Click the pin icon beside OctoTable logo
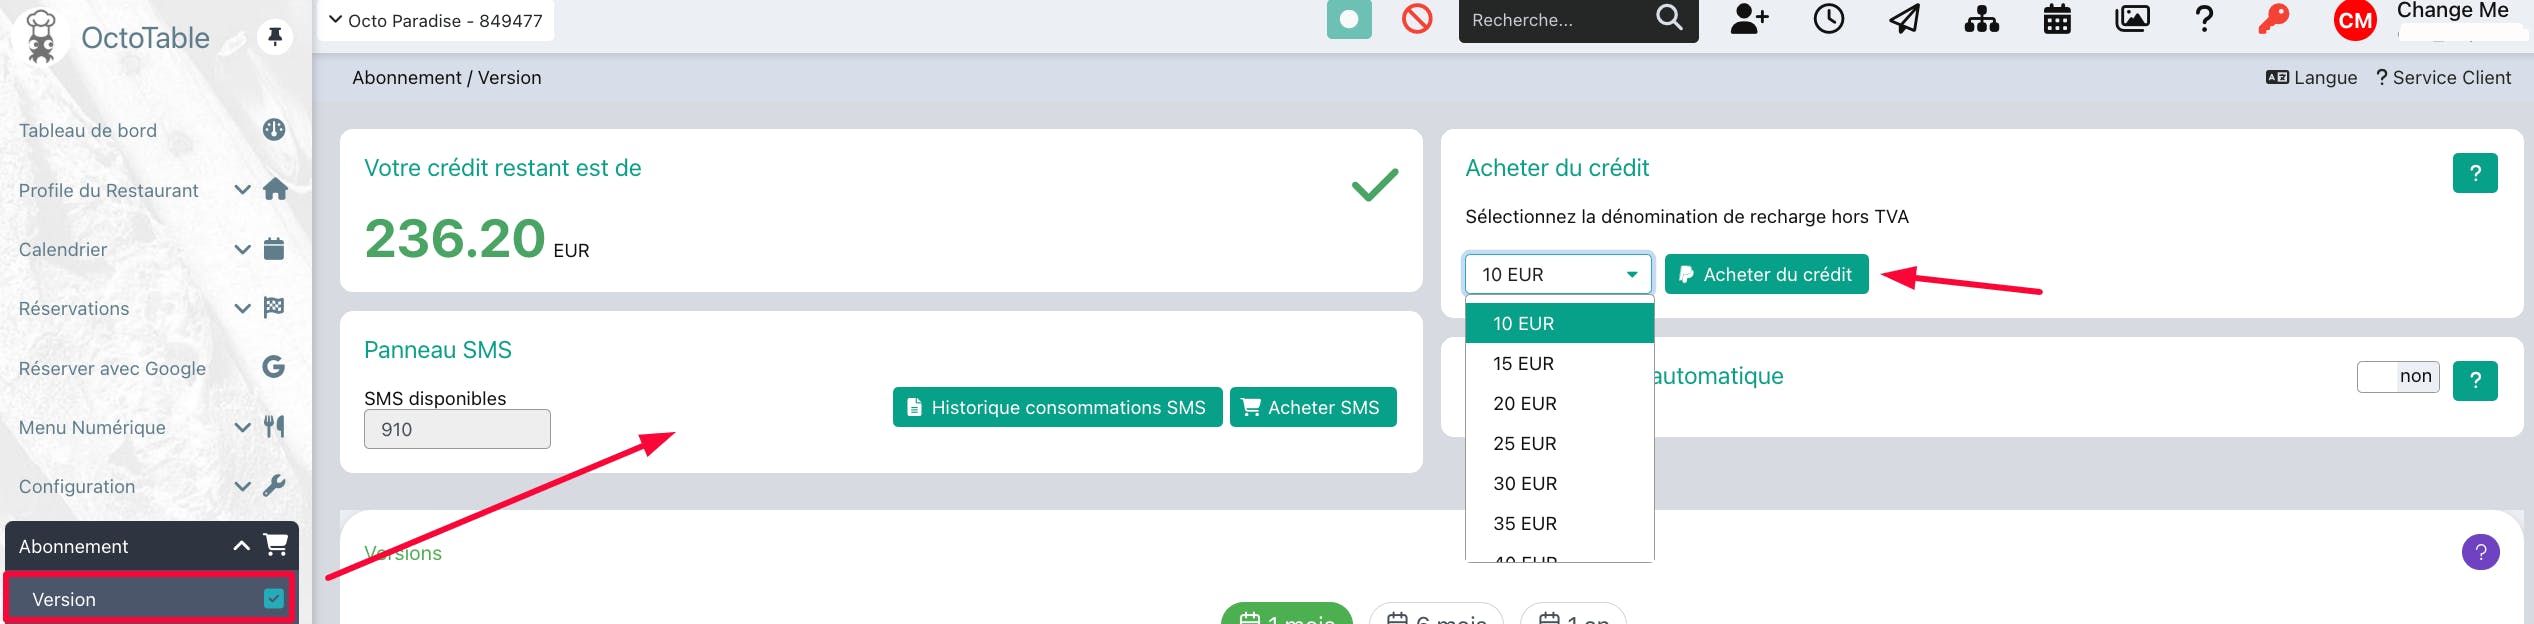 click(x=274, y=37)
